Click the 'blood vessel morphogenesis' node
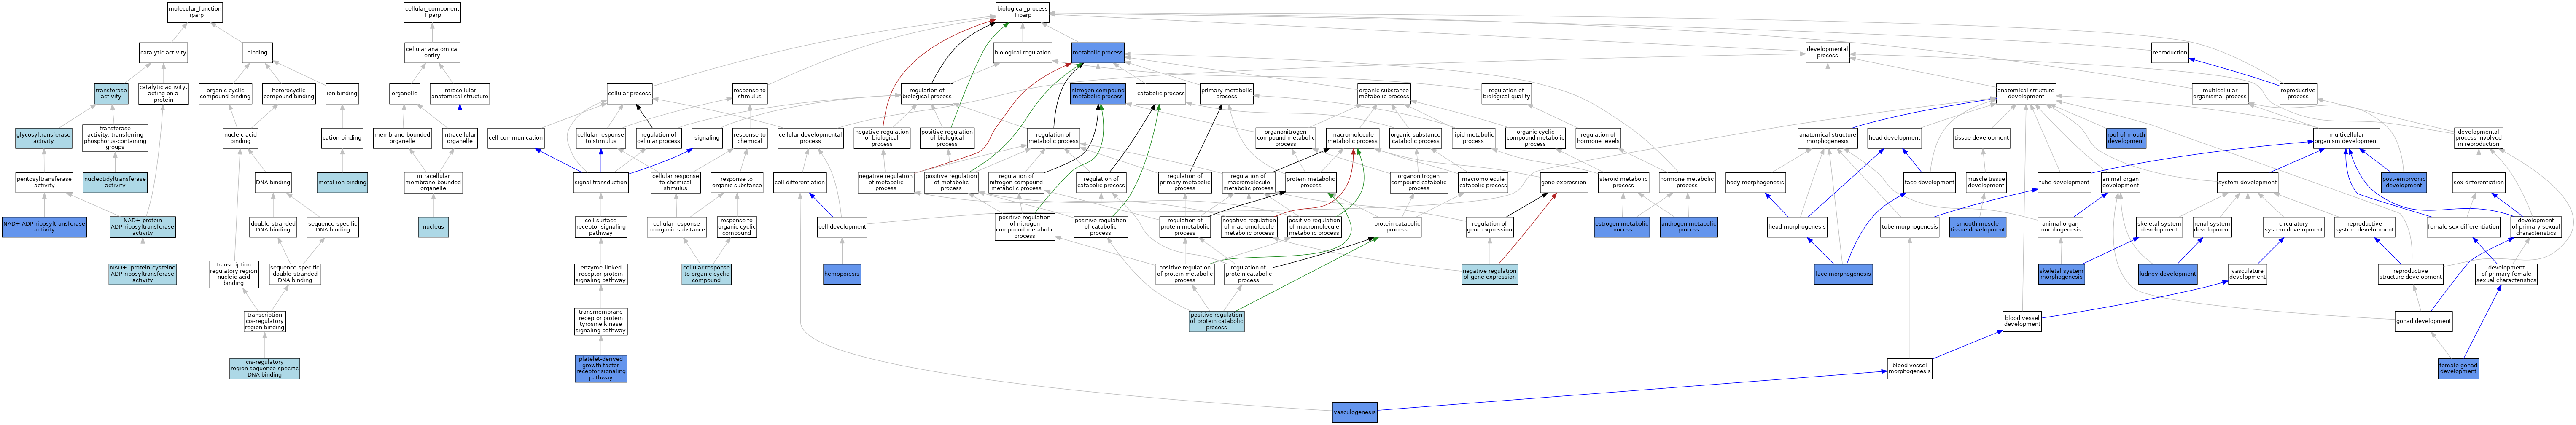This screenshot has height=425, width=2576. pyautogui.click(x=1910, y=369)
